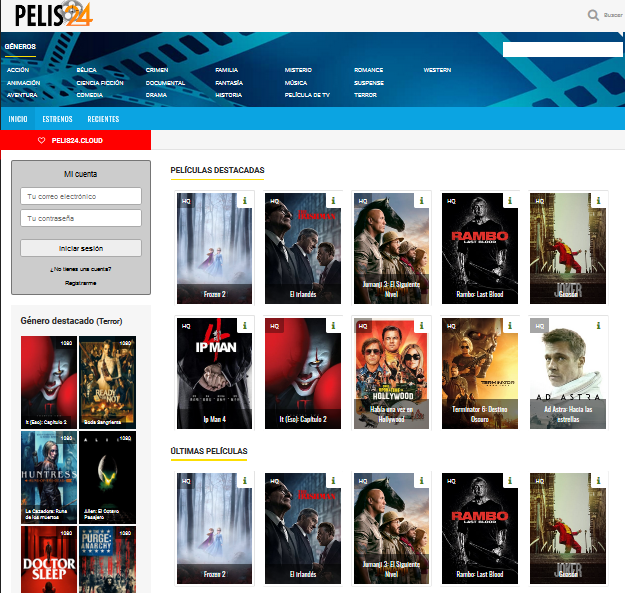Open the Western genre
This screenshot has height=593, width=625.
pyautogui.click(x=437, y=70)
